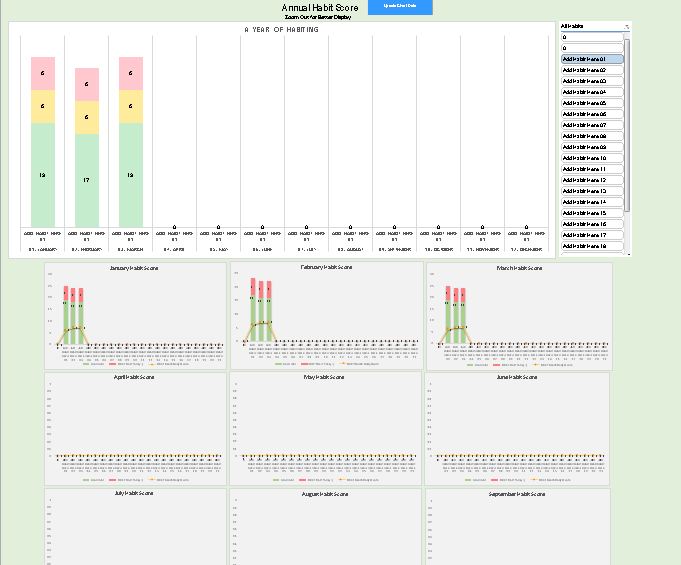Select the August Habit Score chart title
Image resolution: width=681 pixels, height=565 pixels.
pyautogui.click(x=325, y=494)
